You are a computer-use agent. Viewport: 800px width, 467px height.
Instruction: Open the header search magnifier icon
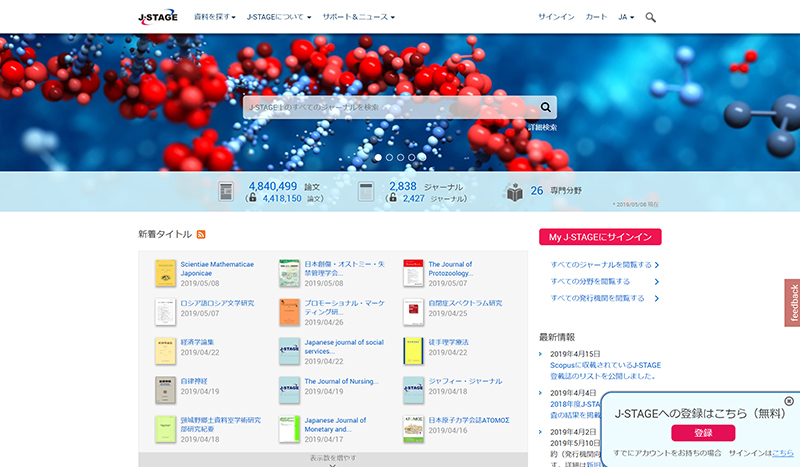tap(651, 17)
